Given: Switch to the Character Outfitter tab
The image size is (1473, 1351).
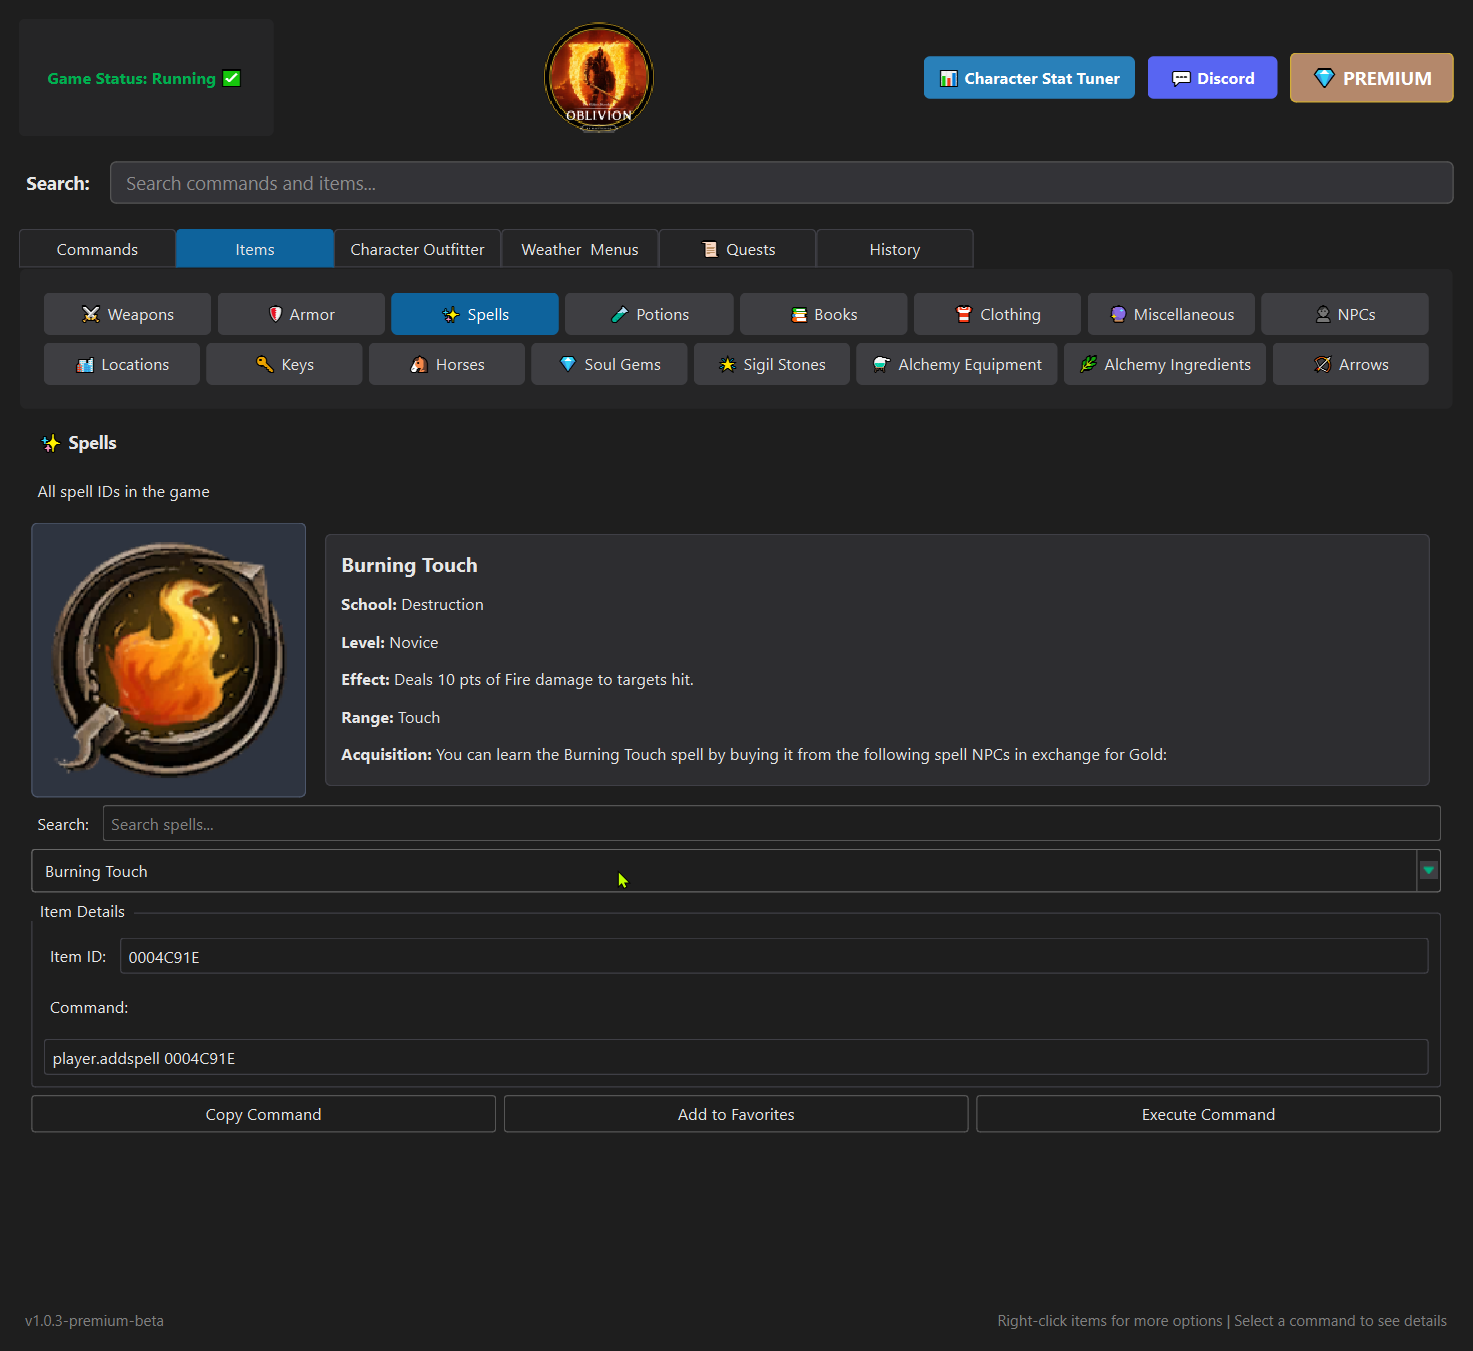Looking at the screenshot, I should coord(417,249).
